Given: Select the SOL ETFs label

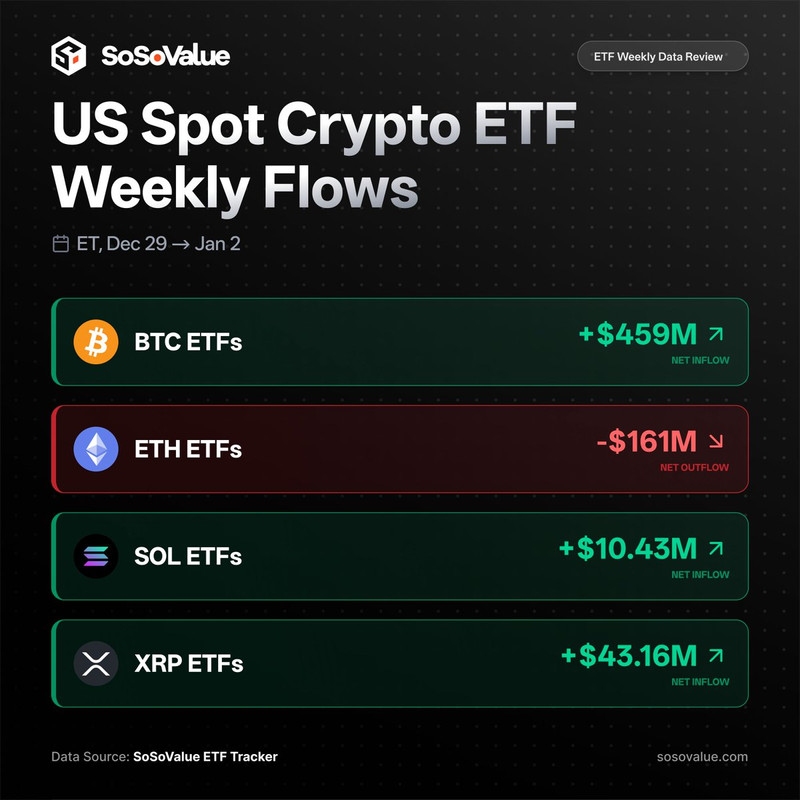Looking at the screenshot, I should click(x=188, y=556).
